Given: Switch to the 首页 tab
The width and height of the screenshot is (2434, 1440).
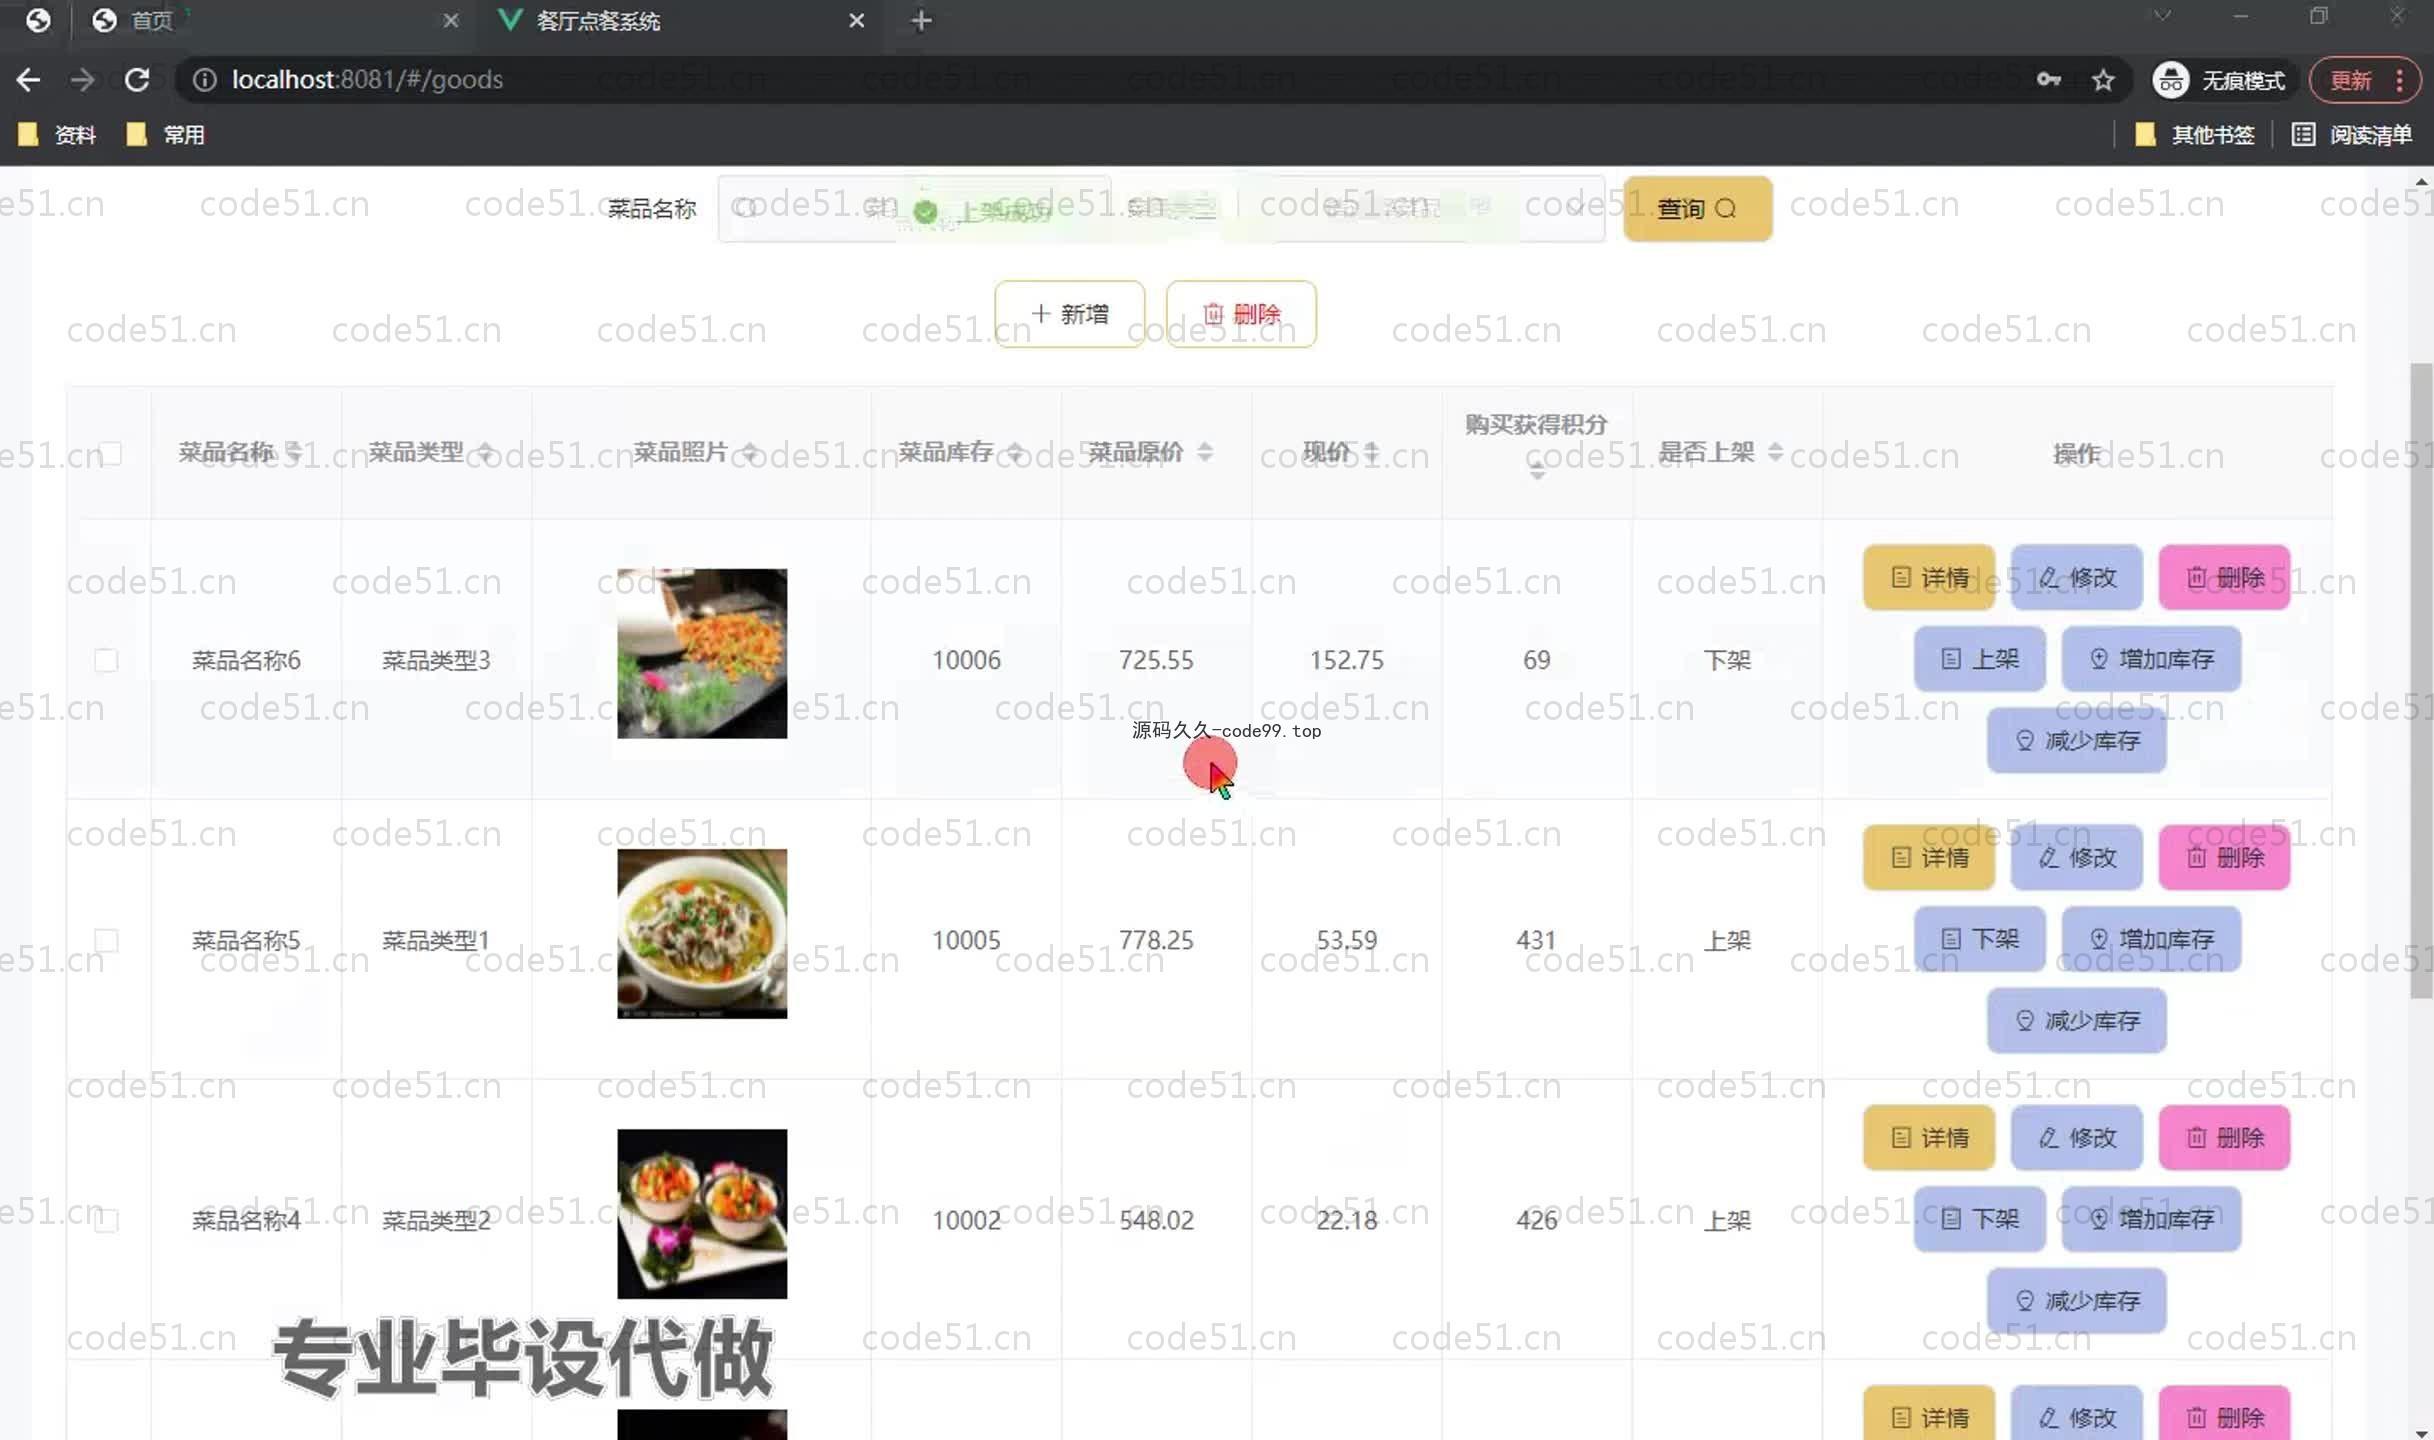Looking at the screenshot, I should click(x=270, y=20).
